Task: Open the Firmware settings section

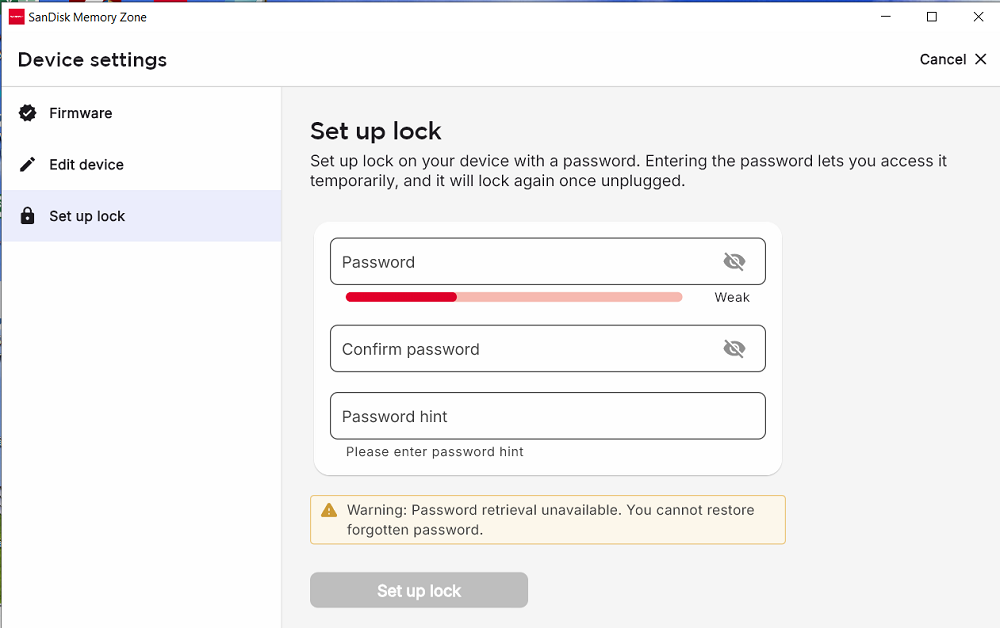Action: pyautogui.click(x=142, y=113)
